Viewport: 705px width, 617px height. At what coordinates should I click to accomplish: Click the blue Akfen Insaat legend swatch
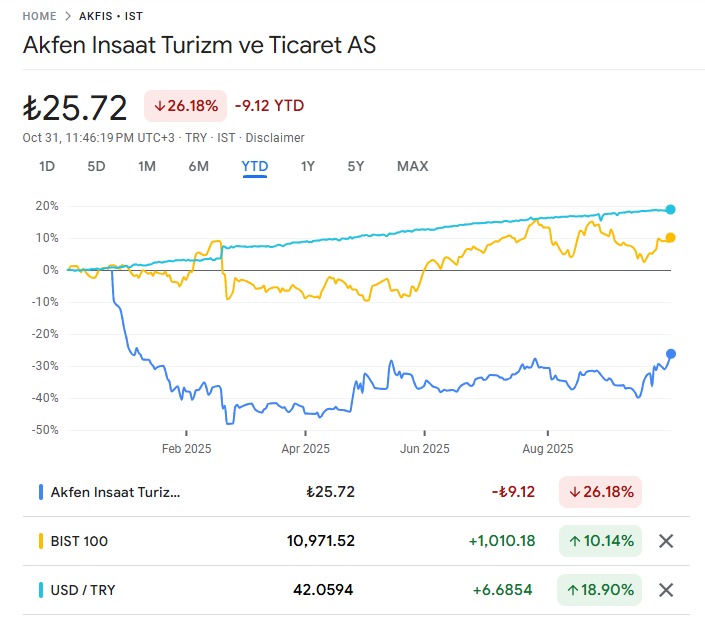[41, 492]
